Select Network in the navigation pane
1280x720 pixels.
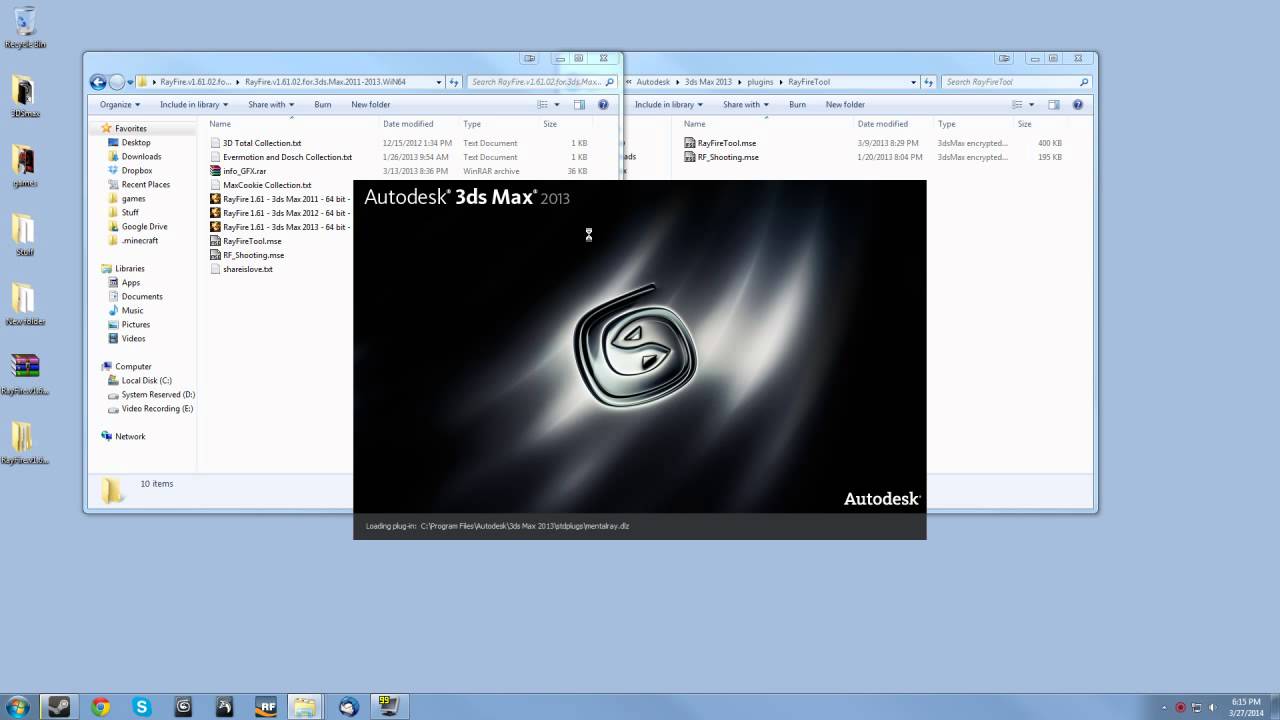(x=130, y=437)
